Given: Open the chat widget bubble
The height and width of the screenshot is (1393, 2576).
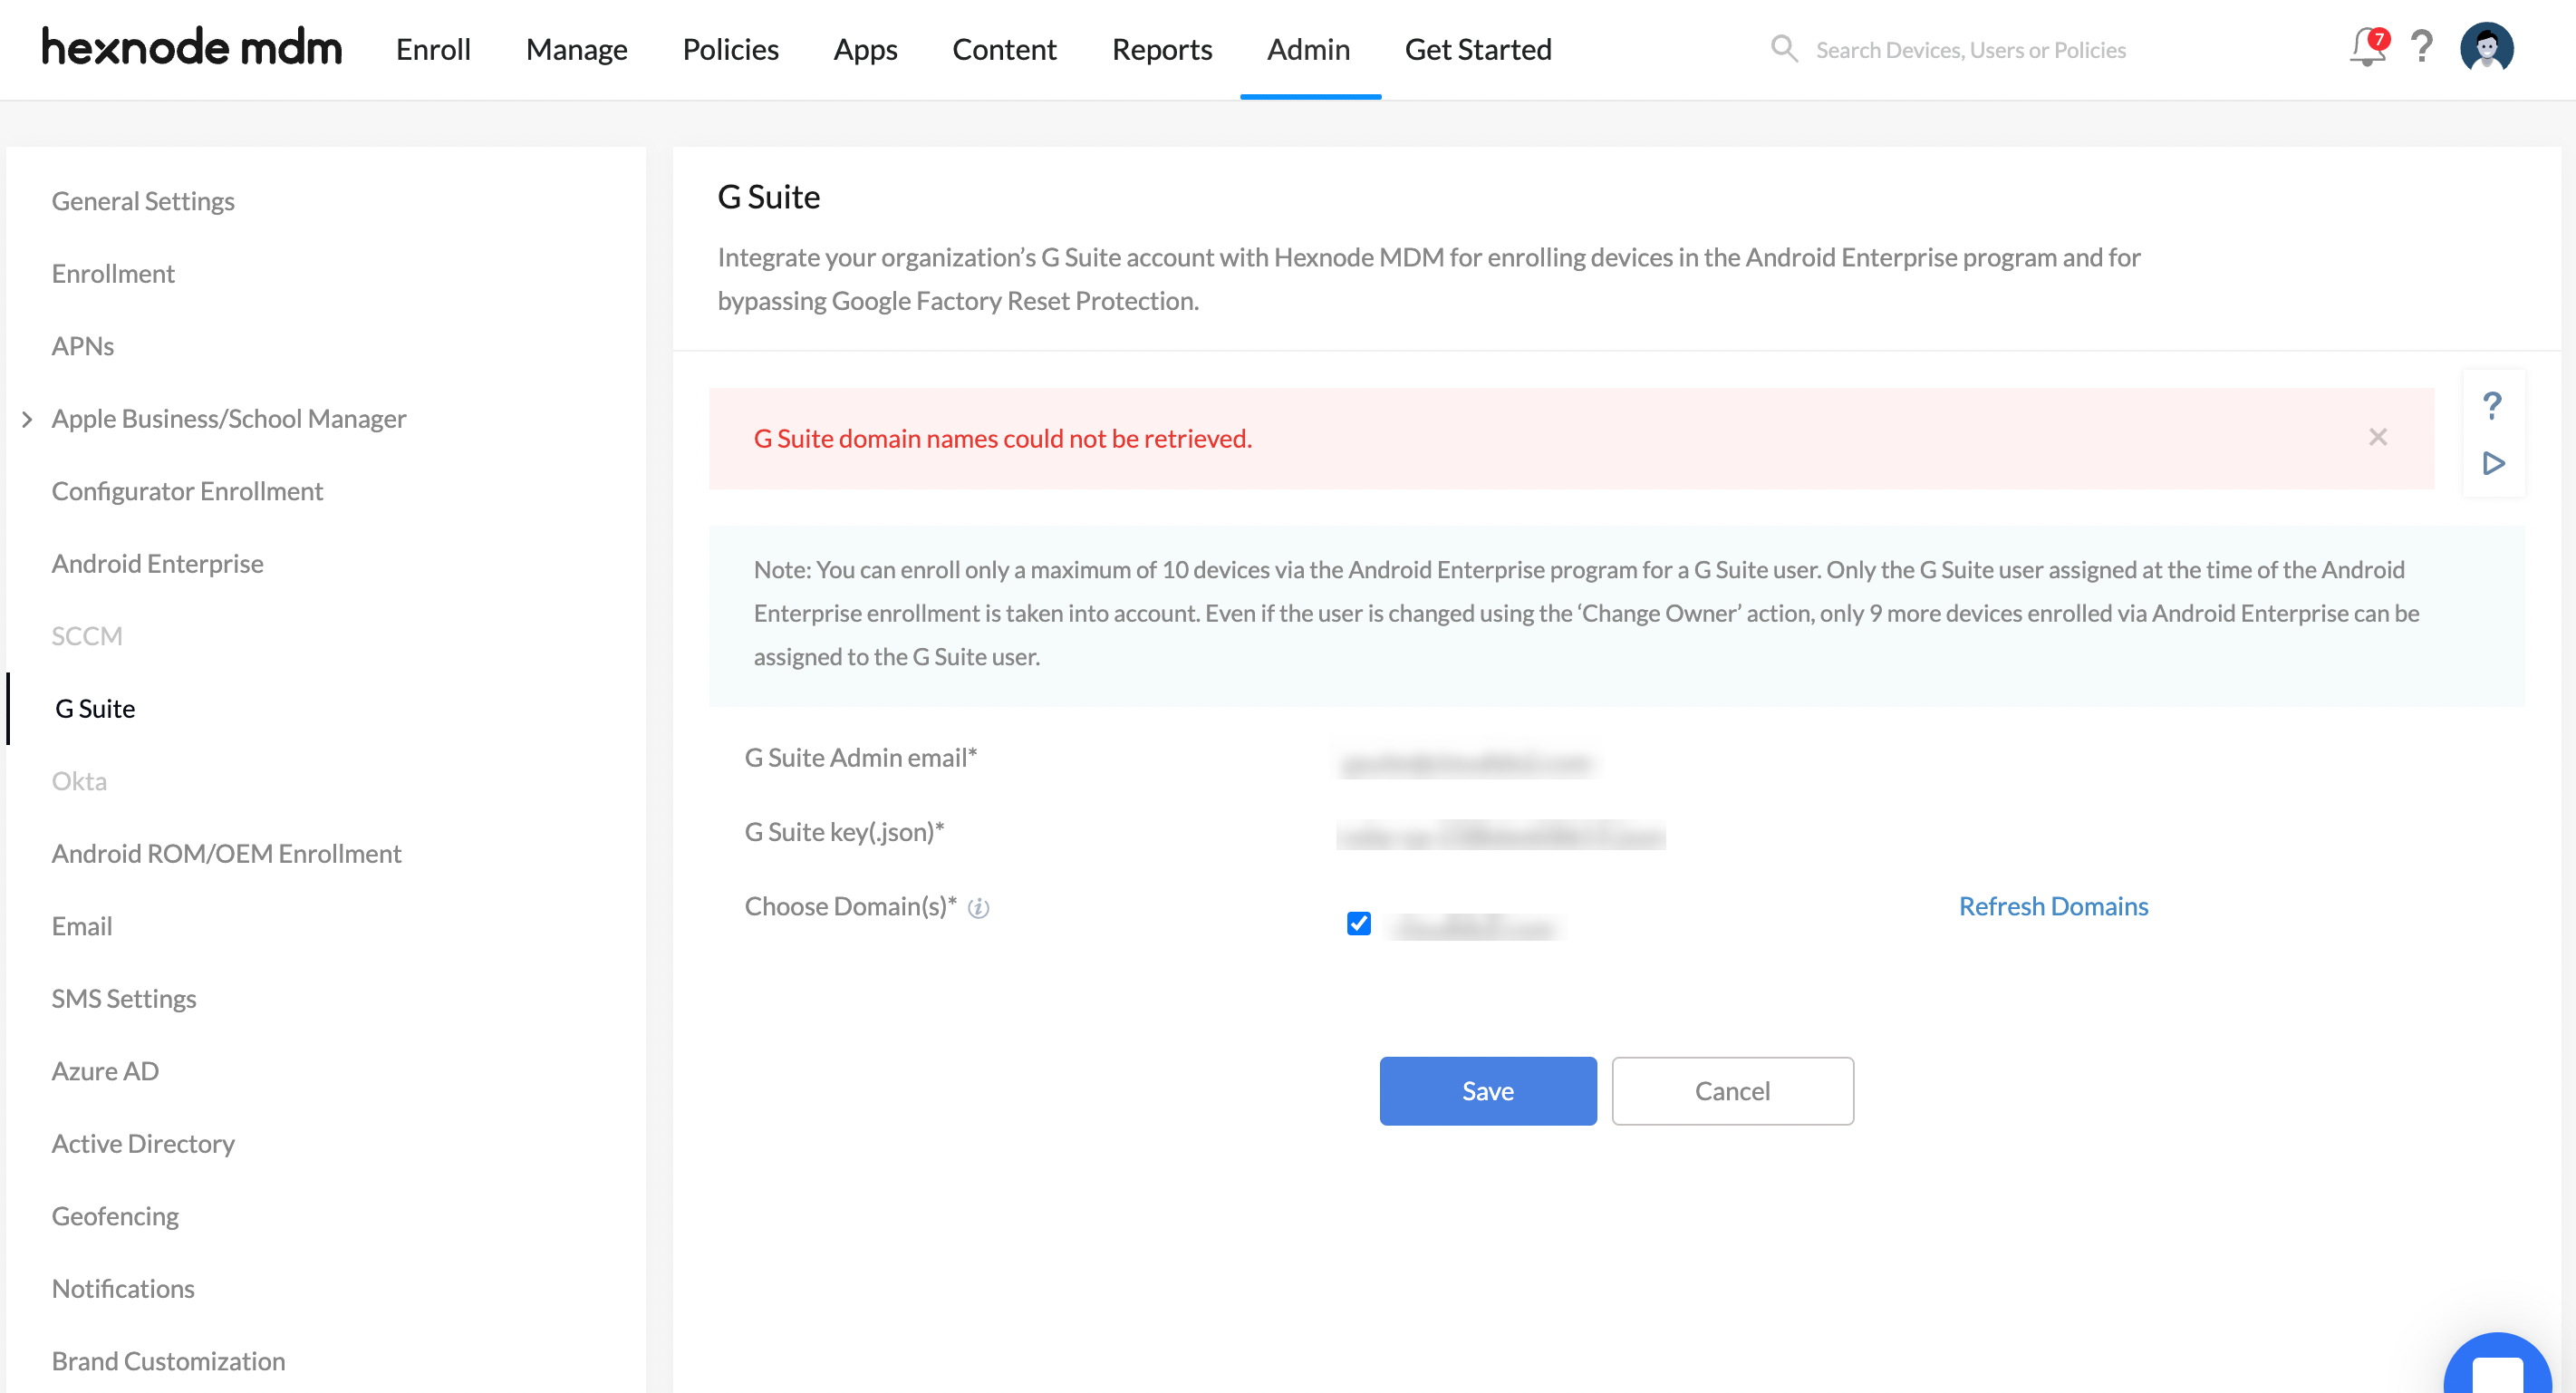Looking at the screenshot, I should [2500, 1365].
